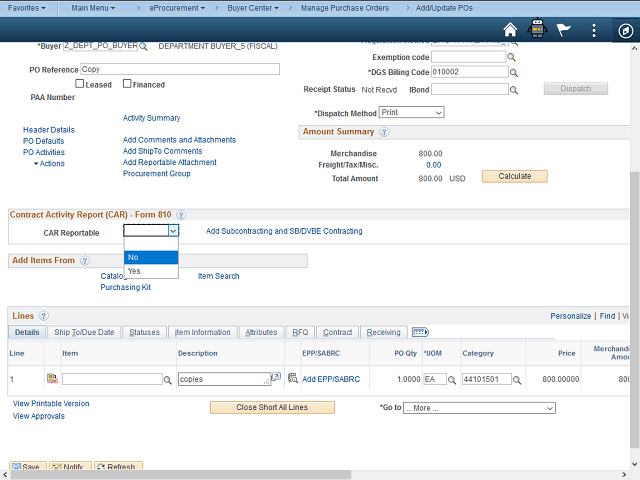Switch to the Ship To/Due Date tab
The height and width of the screenshot is (480, 640).
tap(84, 332)
